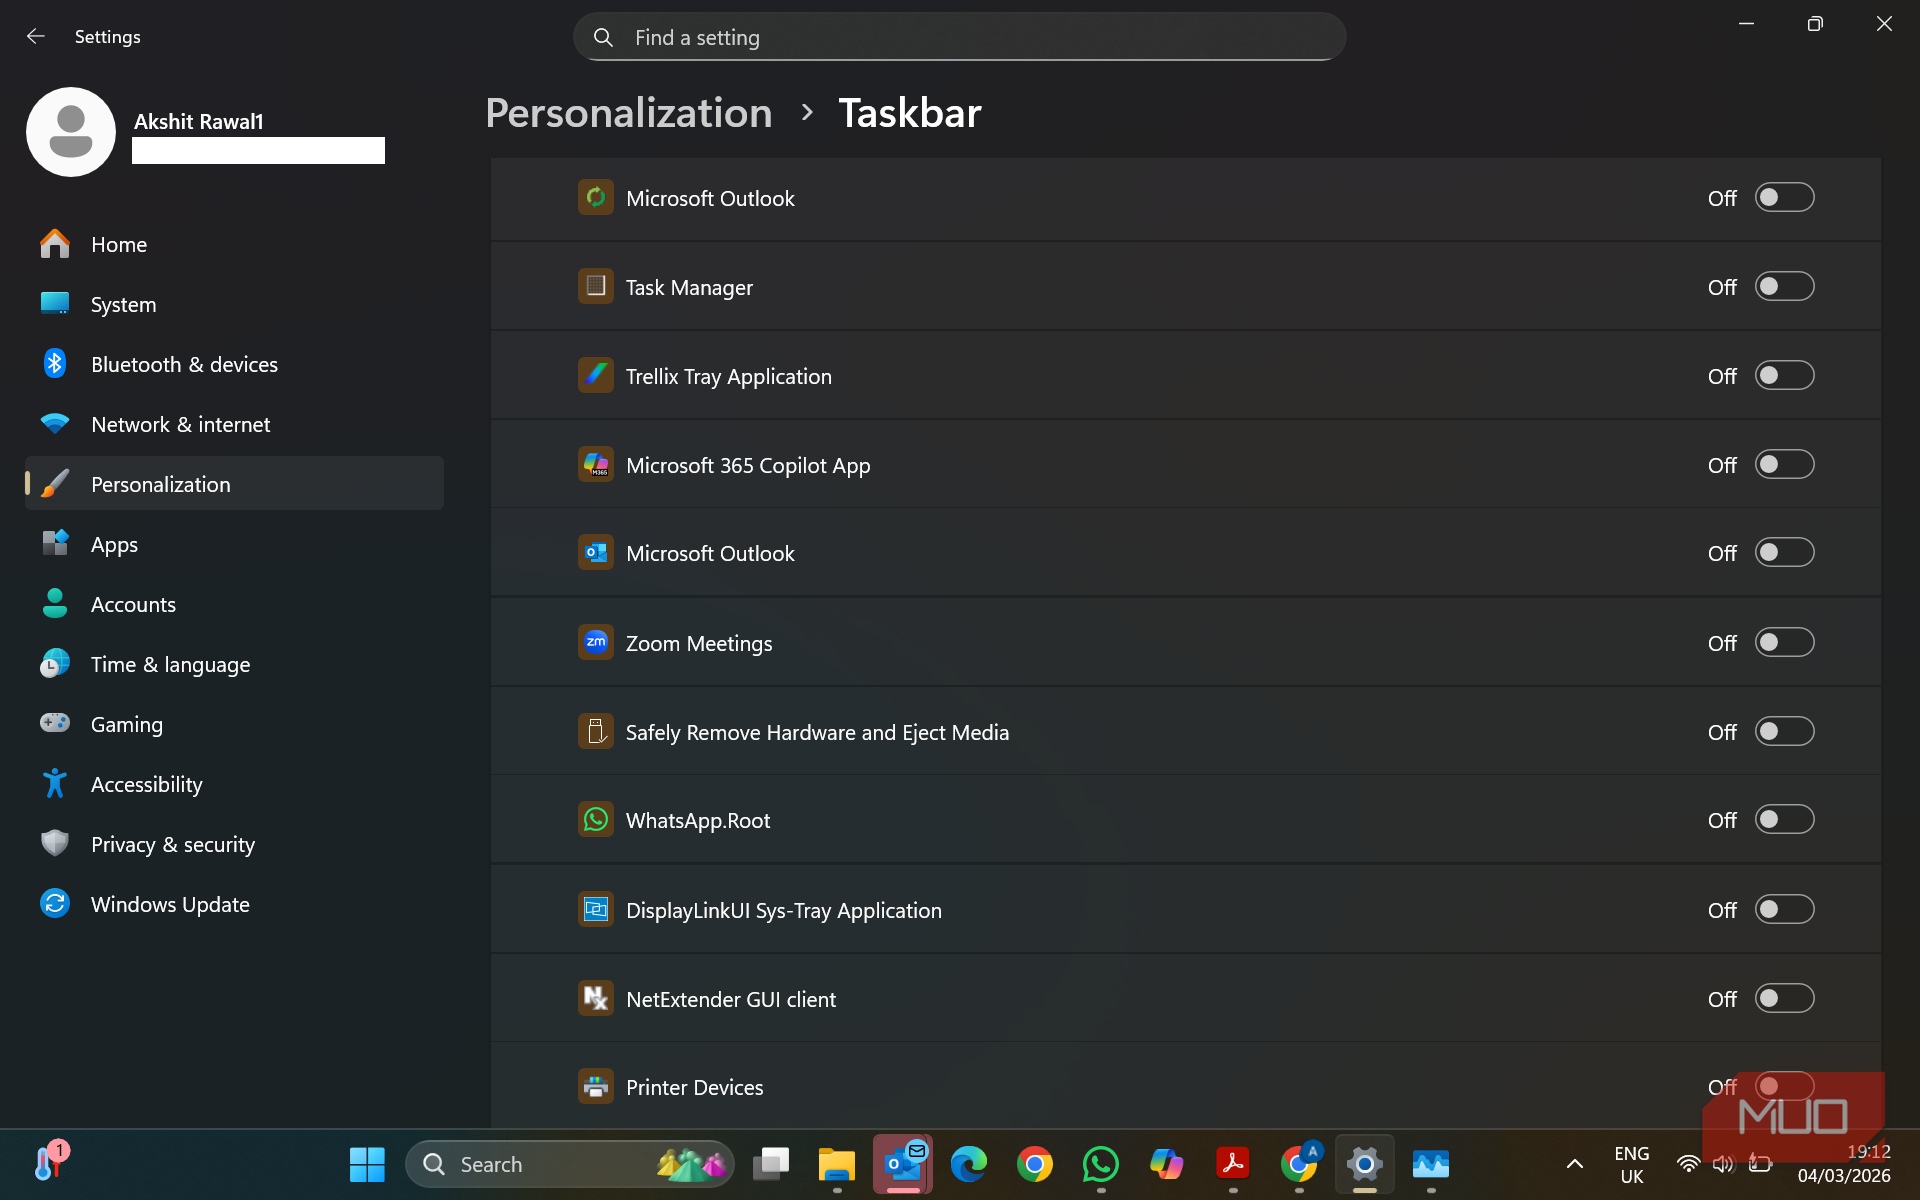
Task: Click the NetExtender GUI client icon
Action: tap(596, 998)
